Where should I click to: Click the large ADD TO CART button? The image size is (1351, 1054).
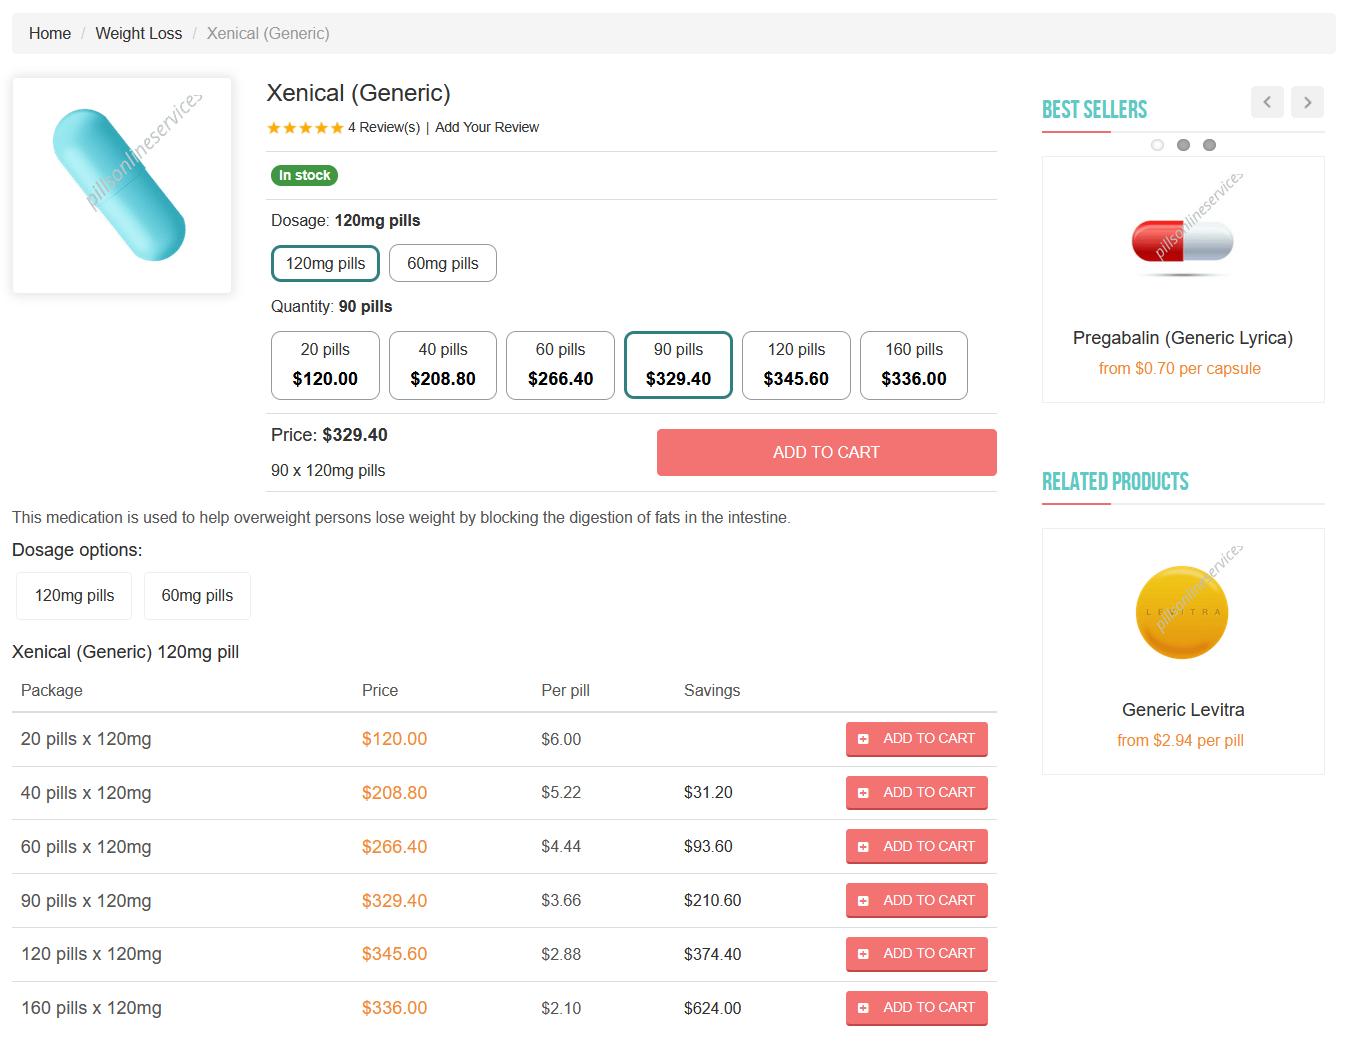[x=827, y=452]
